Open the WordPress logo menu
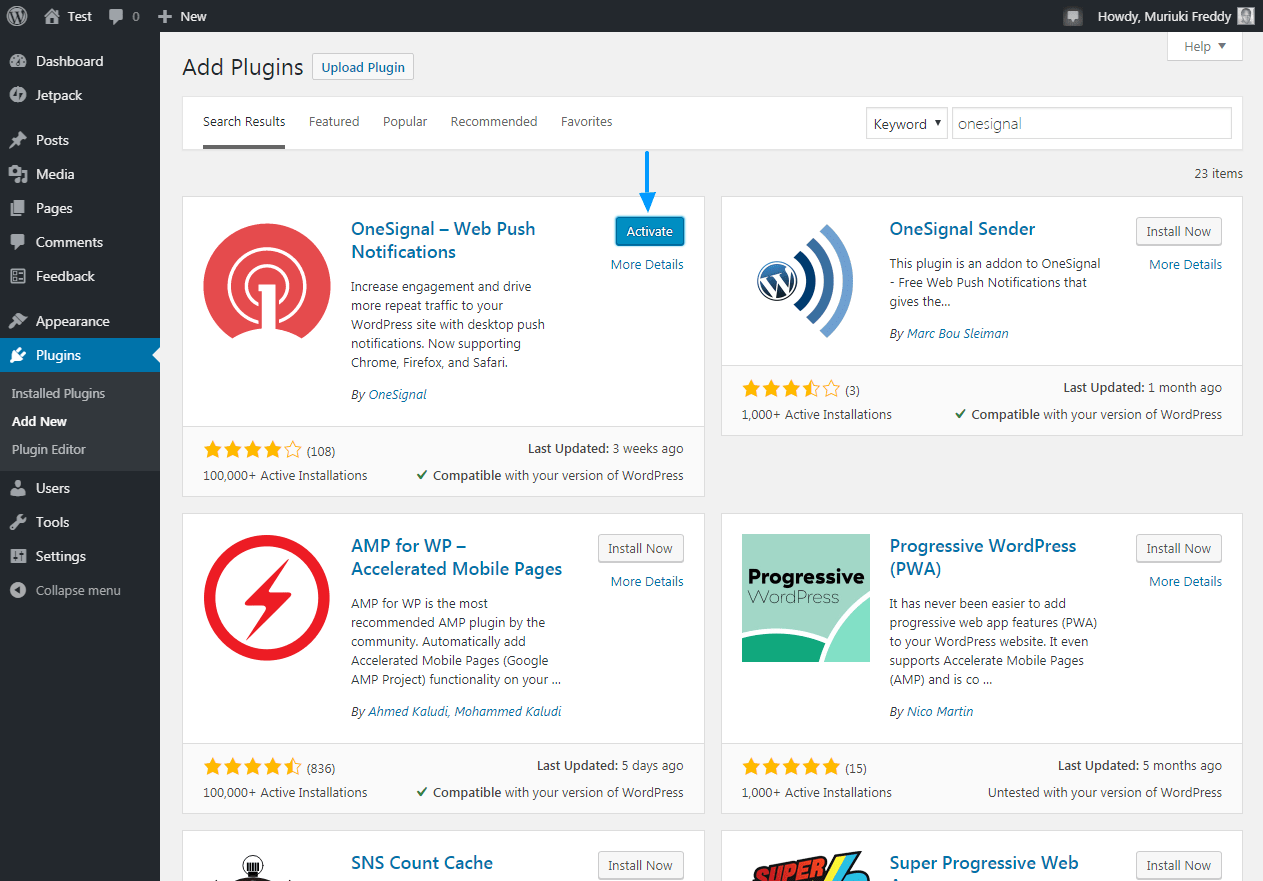This screenshot has width=1263, height=881. [17, 16]
